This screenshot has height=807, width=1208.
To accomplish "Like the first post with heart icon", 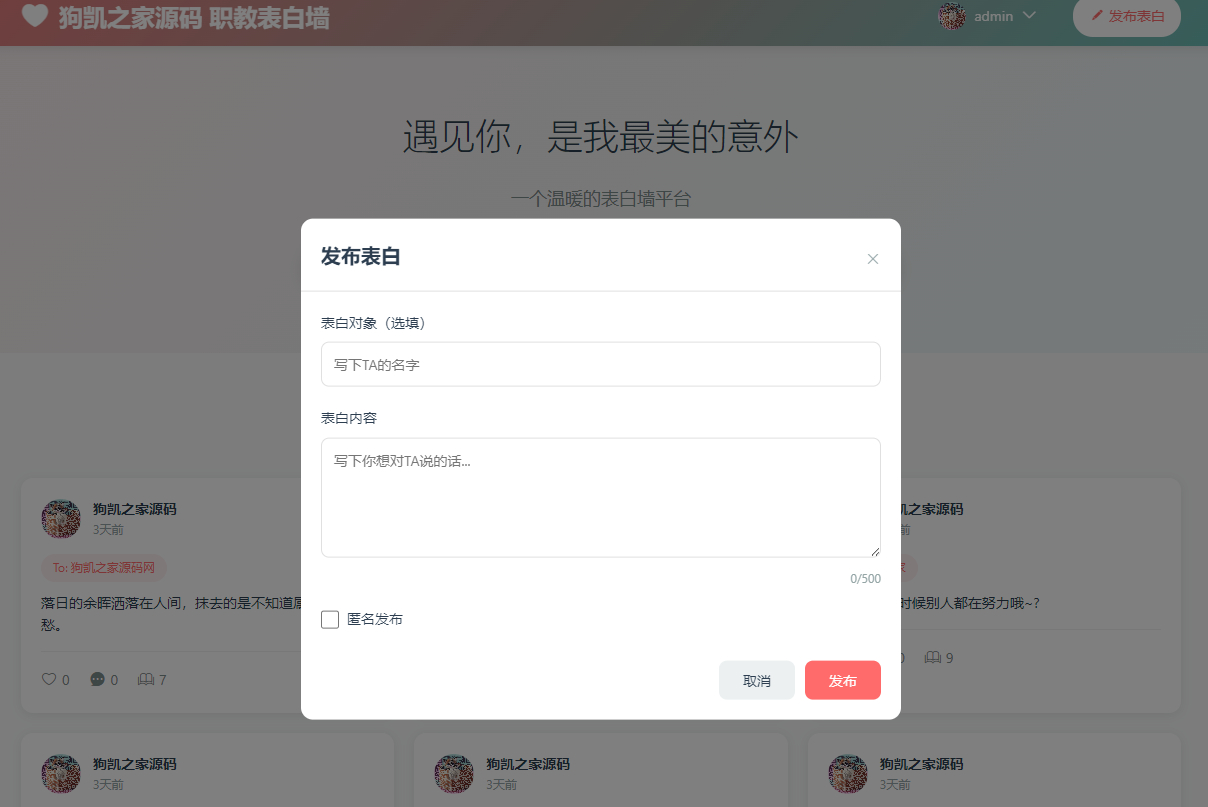I will click(49, 680).
